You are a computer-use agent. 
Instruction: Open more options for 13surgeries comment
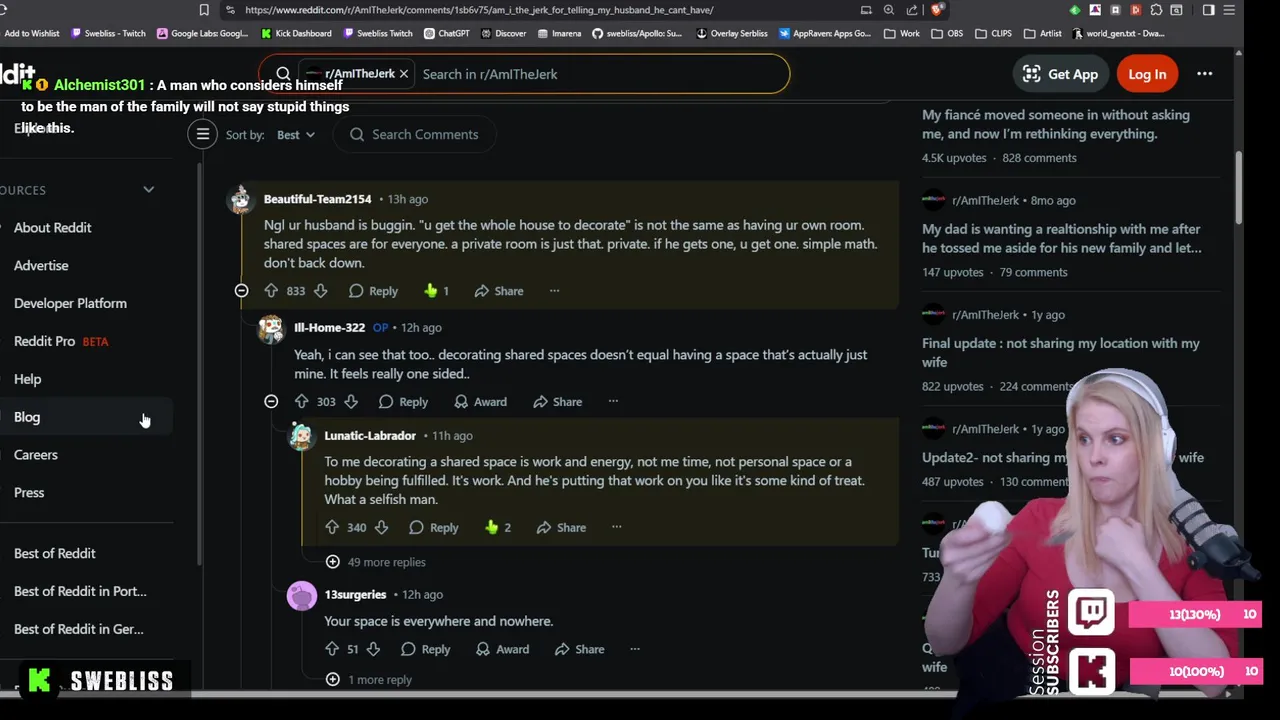pos(634,649)
